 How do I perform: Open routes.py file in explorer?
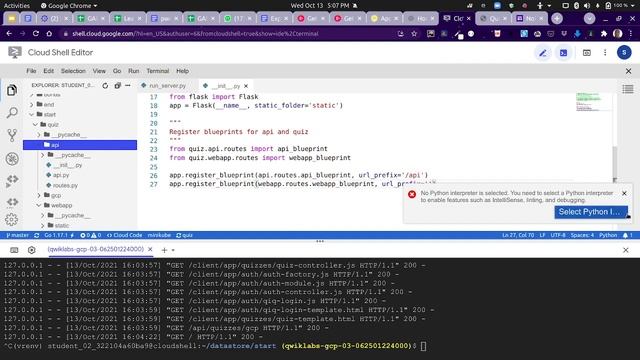tap(65, 185)
